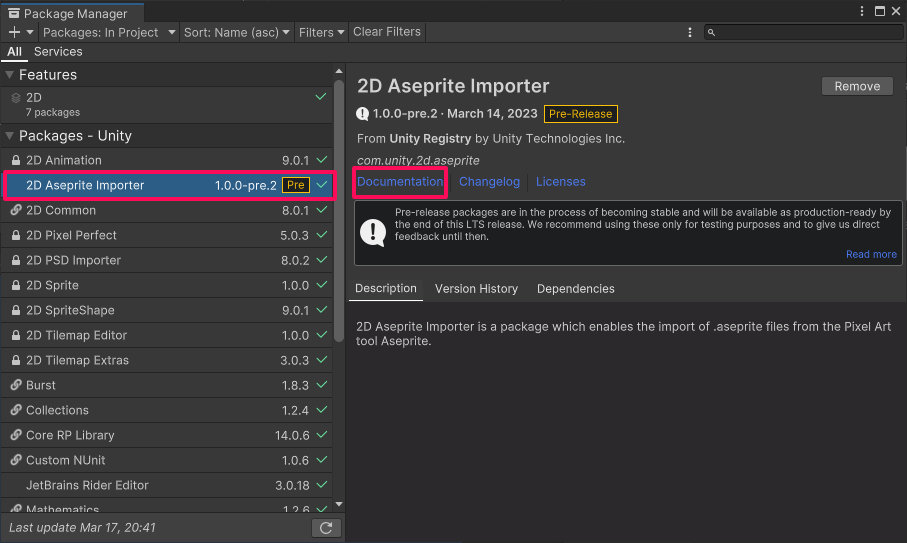Click the link icon beside Burst
Screen dimensions: 907x543
coord(16,385)
